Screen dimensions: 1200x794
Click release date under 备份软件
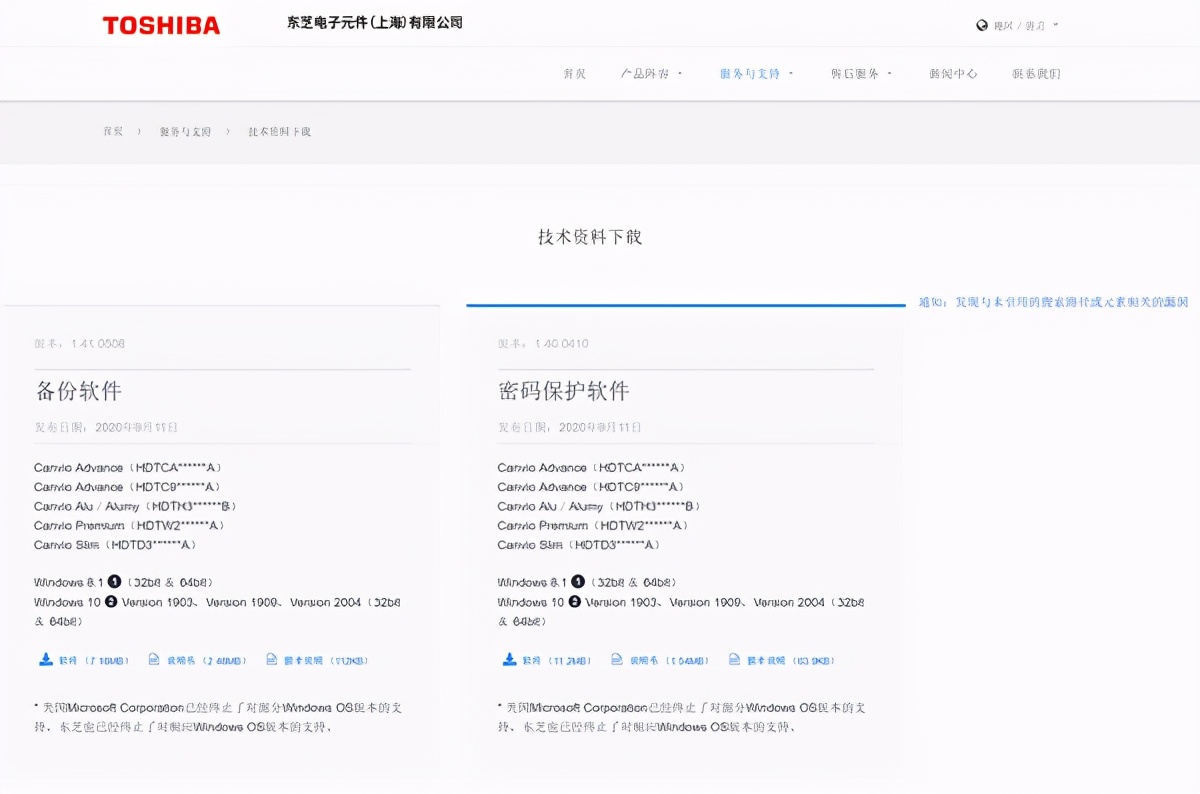pyautogui.click(x=106, y=427)
